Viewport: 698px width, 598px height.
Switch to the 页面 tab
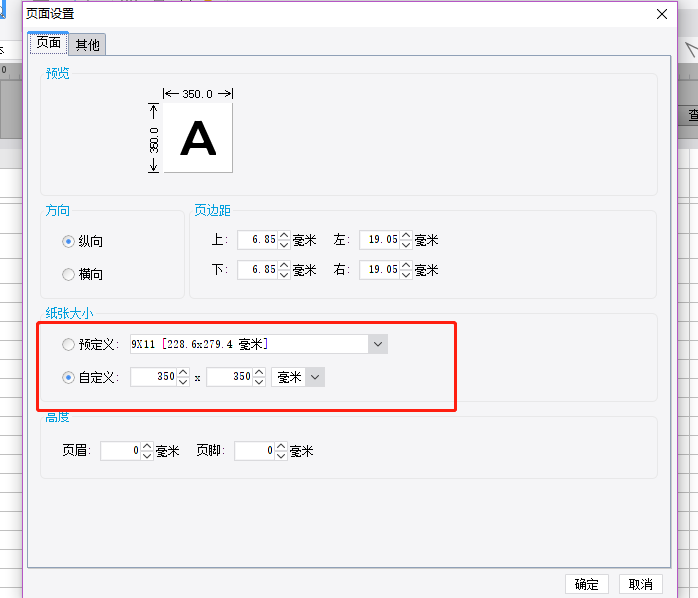48,43
